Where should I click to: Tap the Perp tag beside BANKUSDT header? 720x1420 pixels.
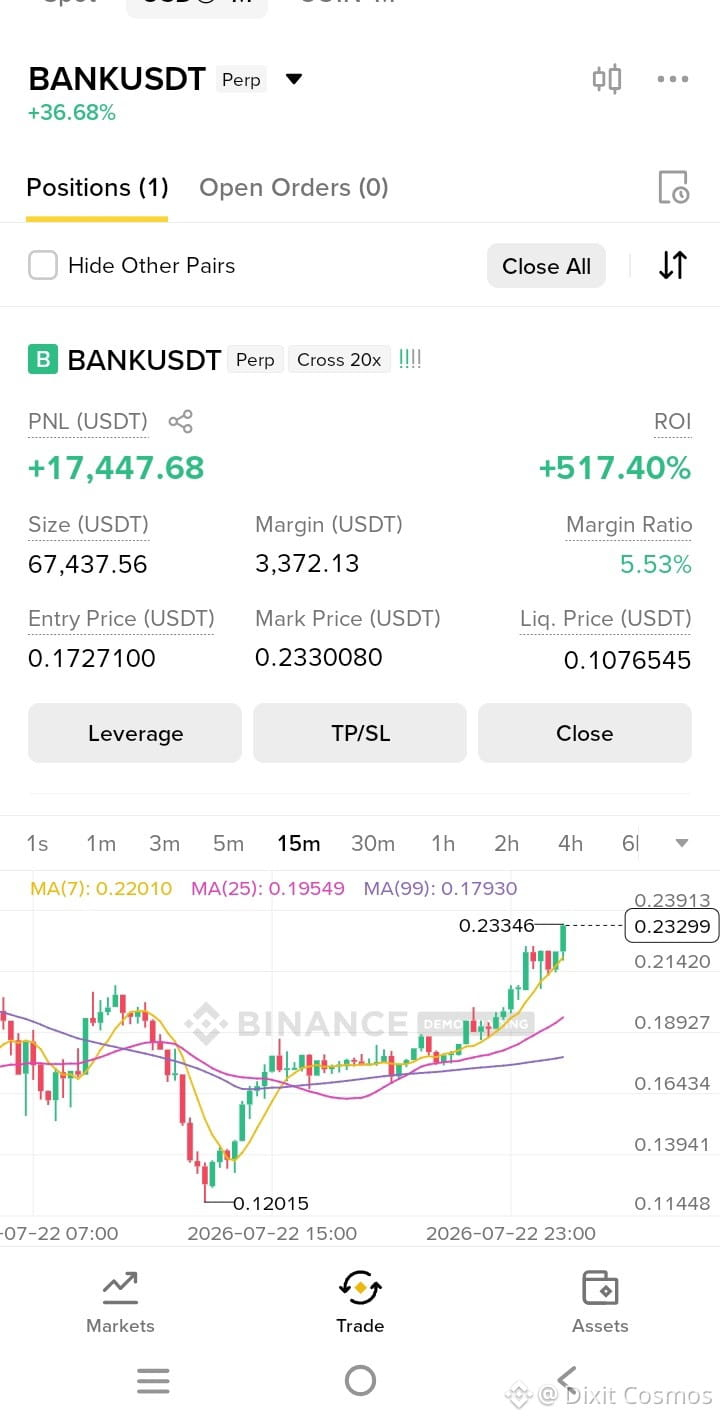[x=241, y=80]
